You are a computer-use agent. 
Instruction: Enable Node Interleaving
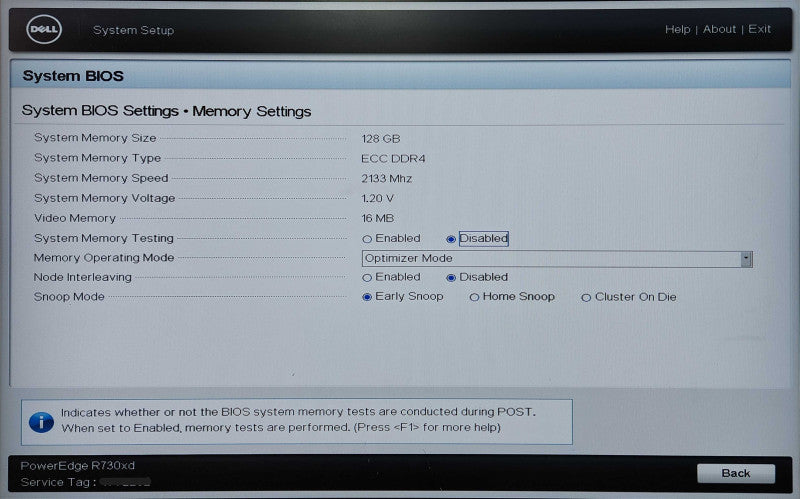click(367, 278)
